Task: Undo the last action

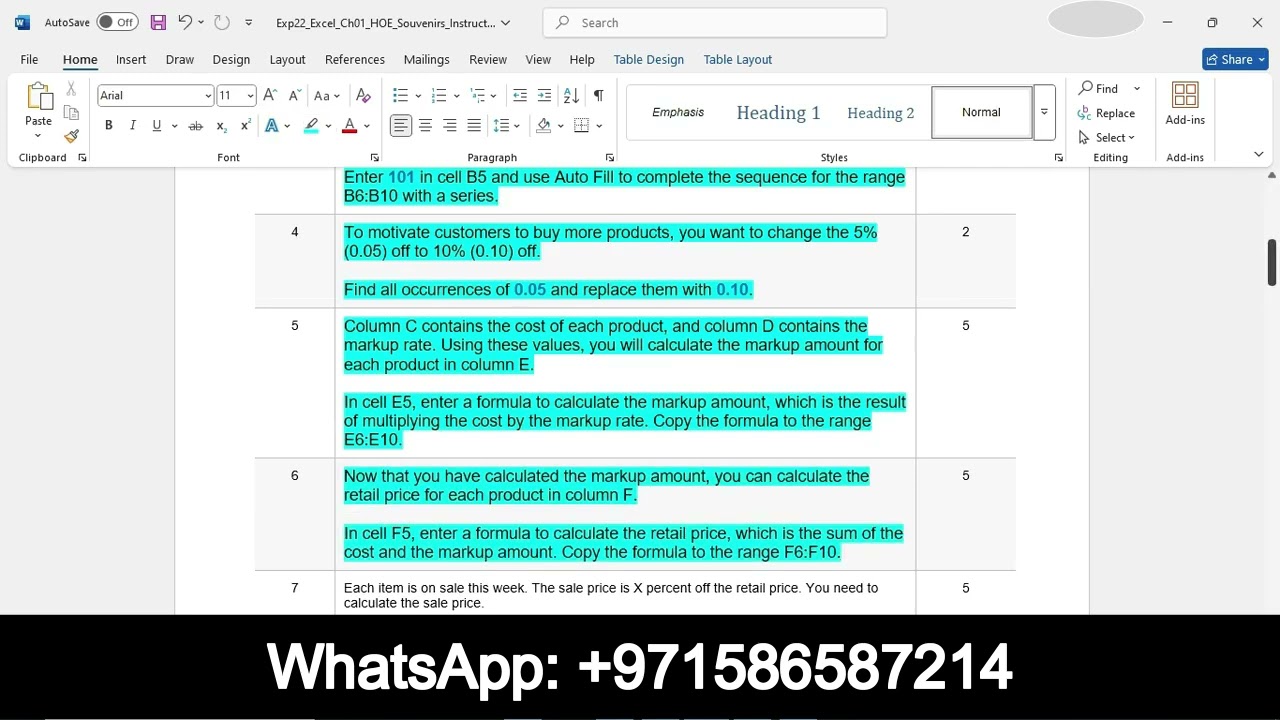Action: tap(184, 22)
